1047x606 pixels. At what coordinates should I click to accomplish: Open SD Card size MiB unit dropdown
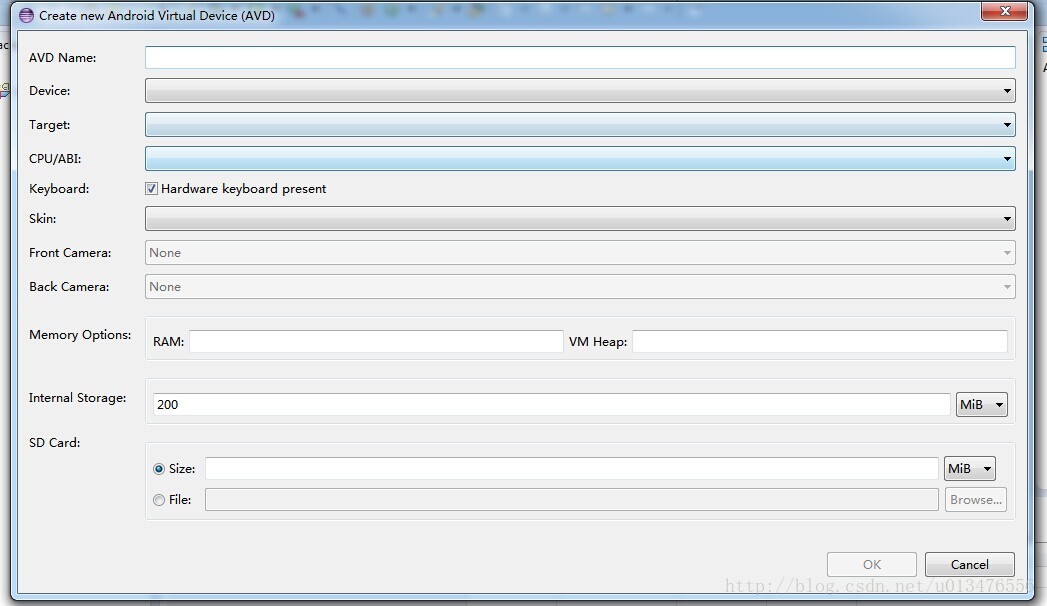click(x=970, y=469)
